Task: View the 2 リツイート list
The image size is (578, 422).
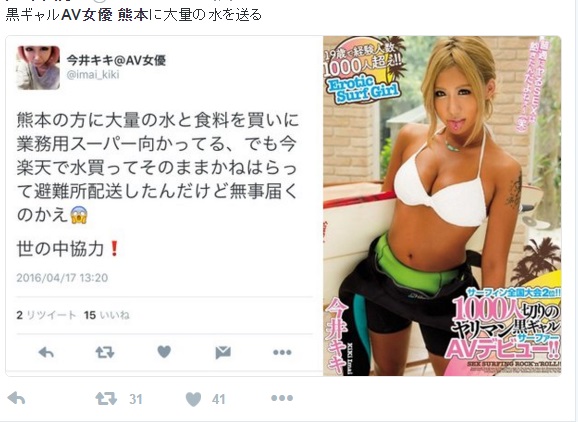Action: pos(46,315)
